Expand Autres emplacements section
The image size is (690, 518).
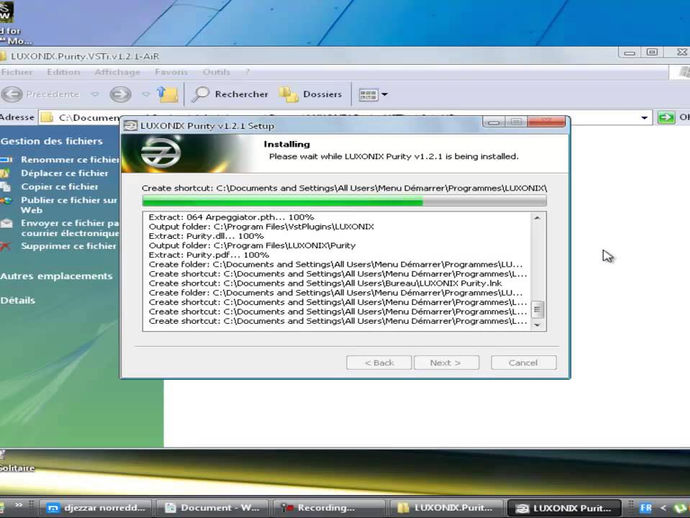click(x=57, y=276)
